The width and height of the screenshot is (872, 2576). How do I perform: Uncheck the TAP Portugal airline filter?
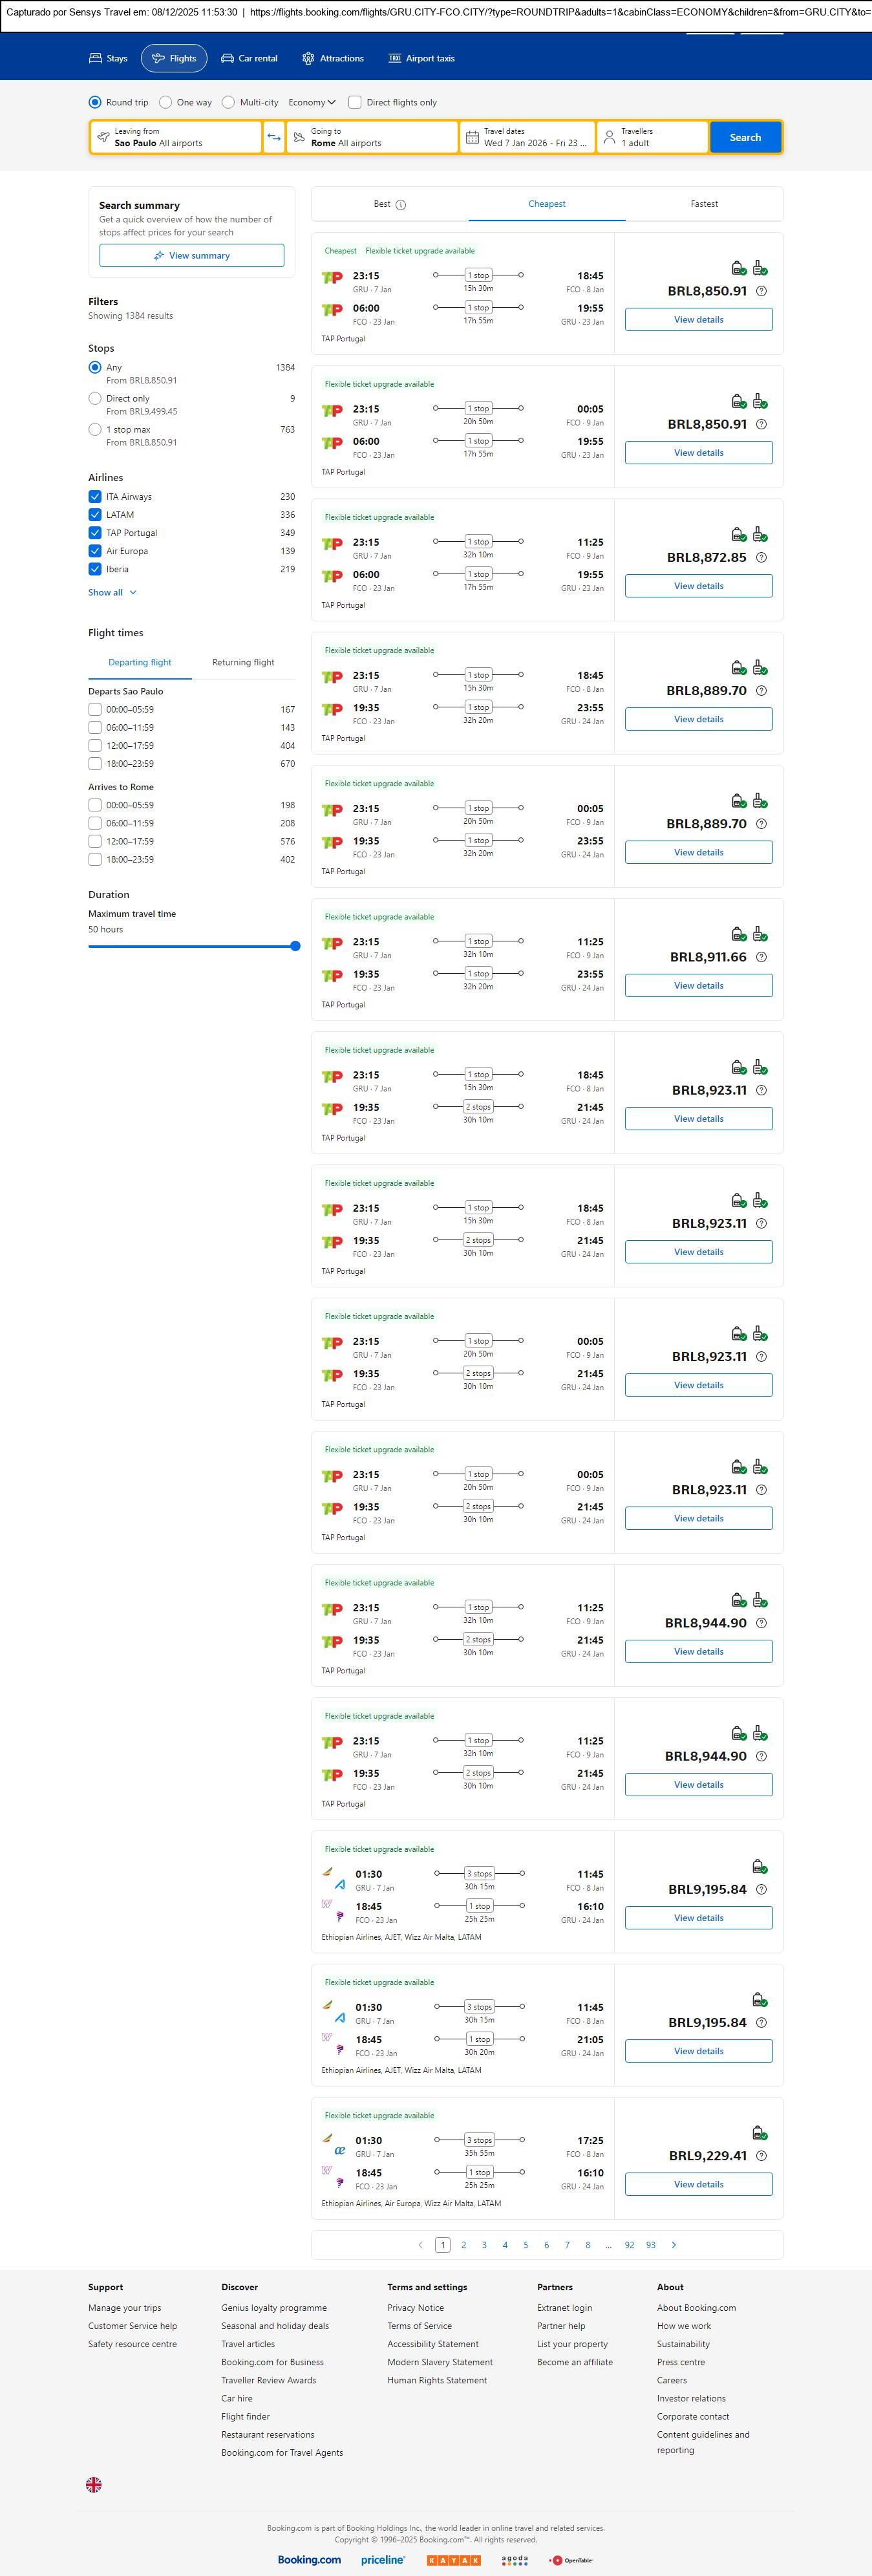pyautogui.click(x=95, y=533)
